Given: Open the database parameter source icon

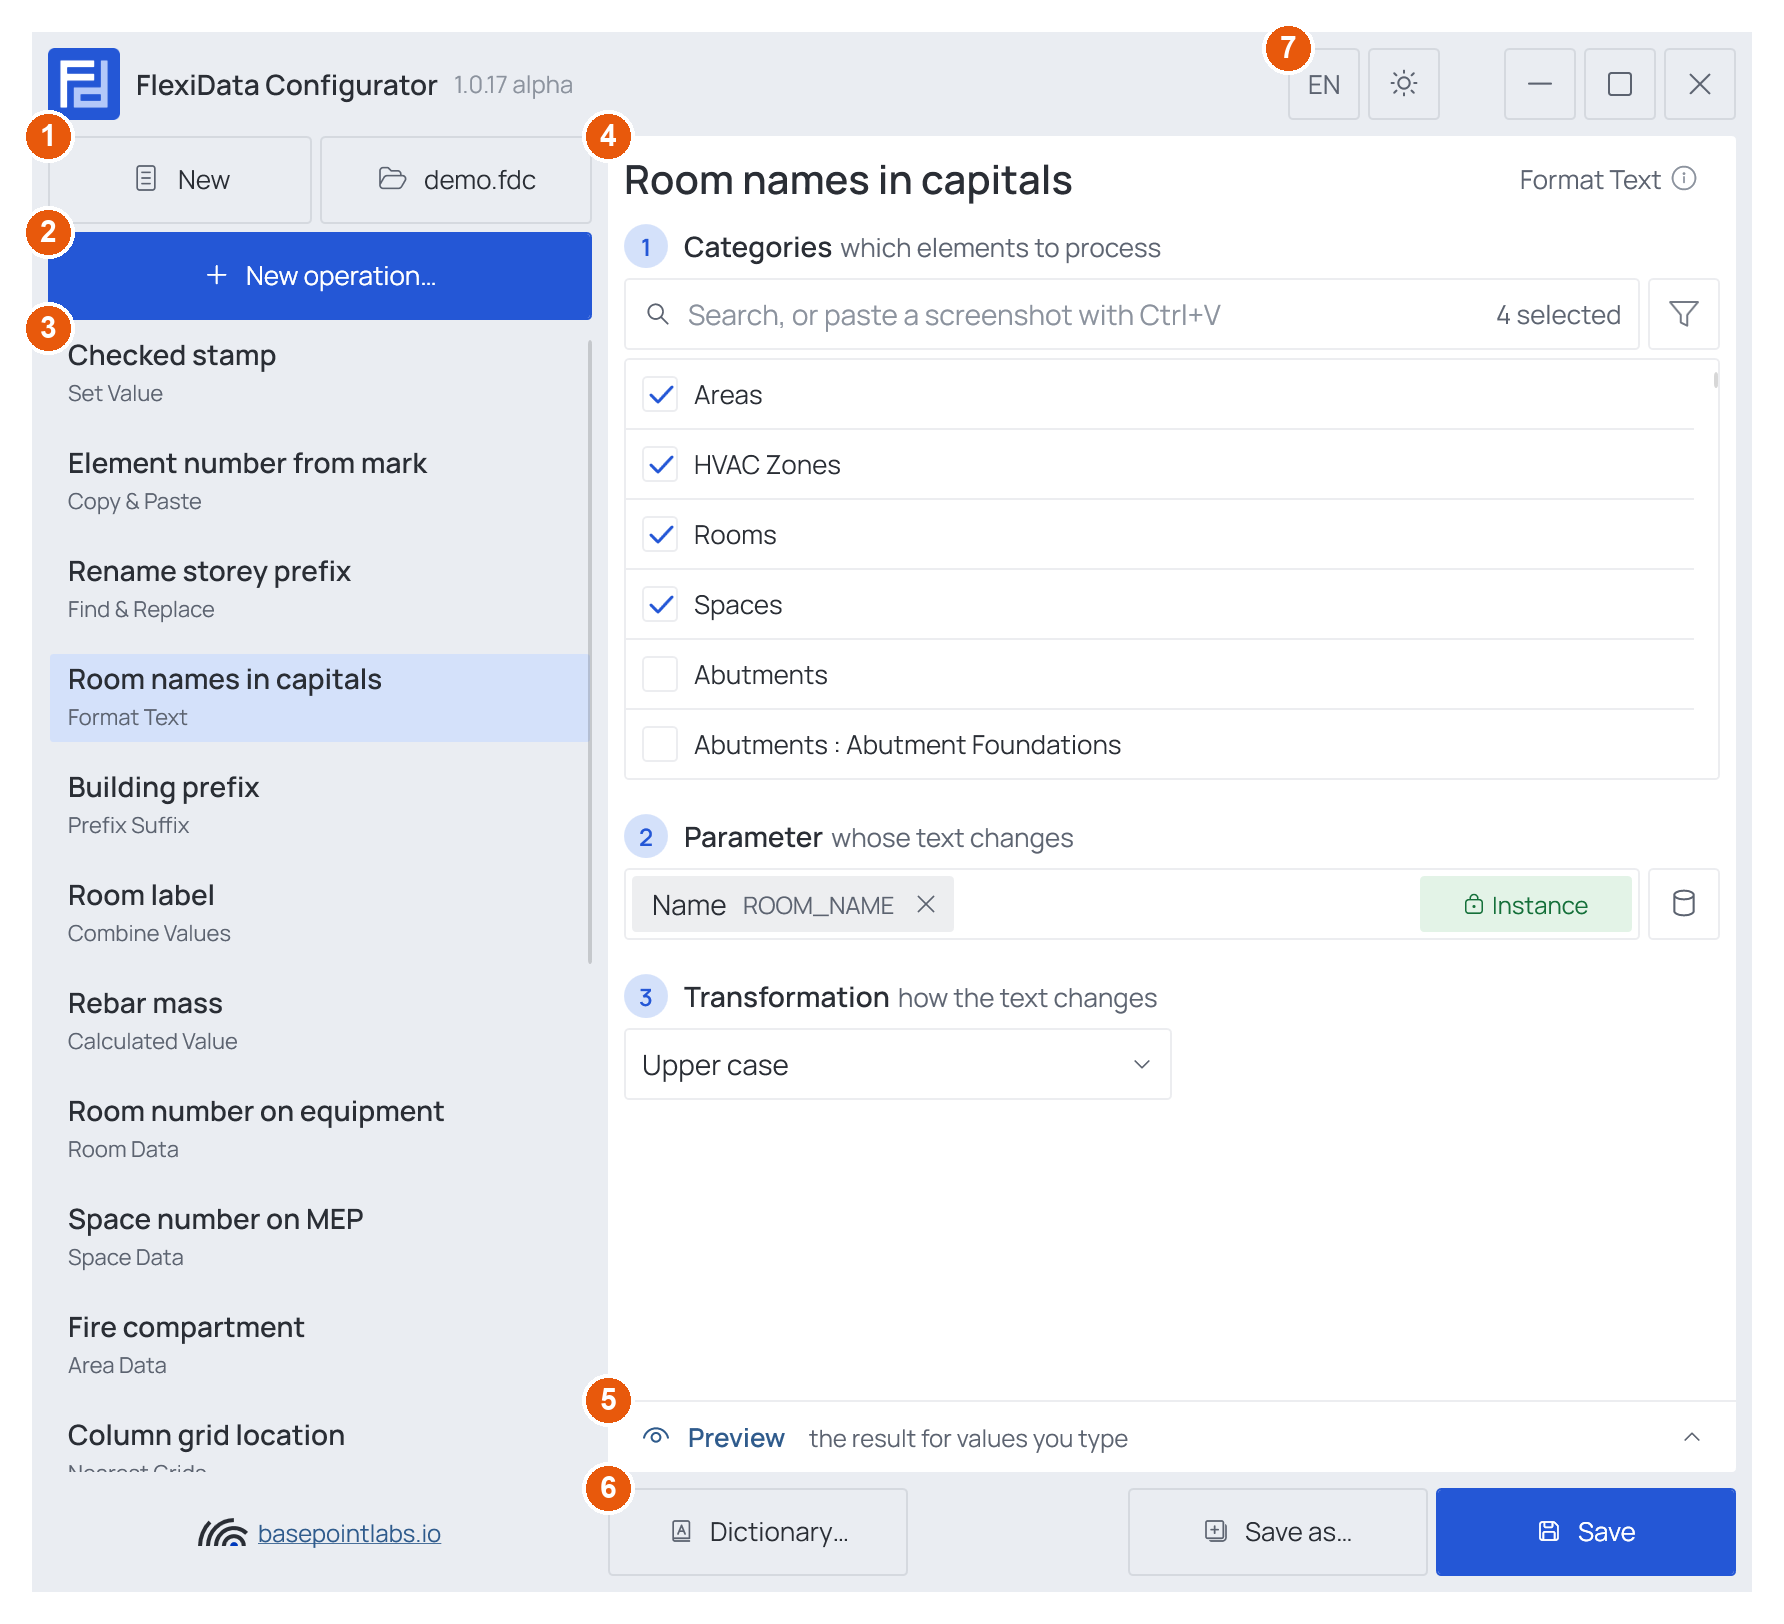Looking at the screenshot, I should [1684, 904].
